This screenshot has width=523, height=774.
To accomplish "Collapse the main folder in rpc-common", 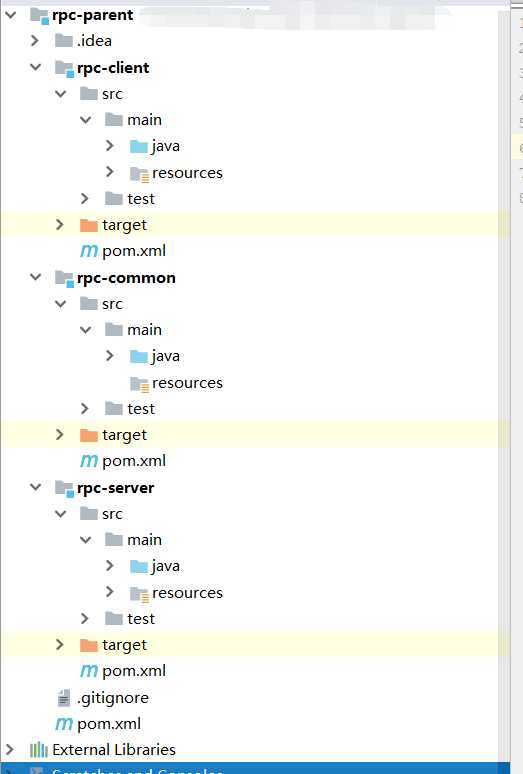I will 85,330.
